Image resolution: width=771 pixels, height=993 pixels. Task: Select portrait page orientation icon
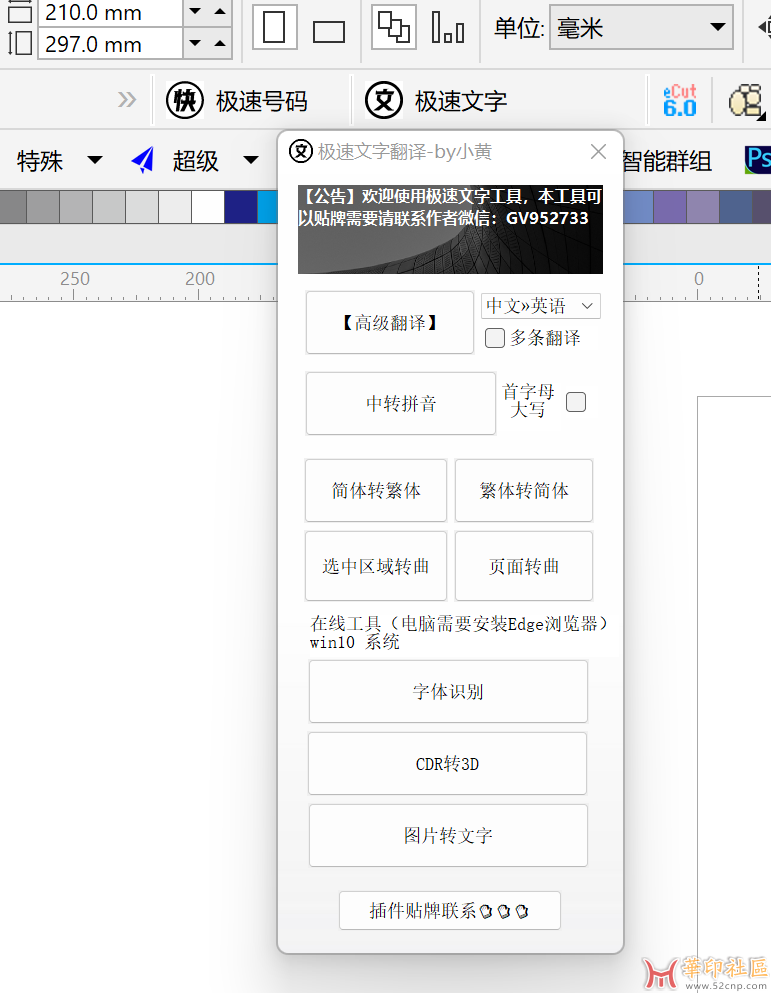274,27
